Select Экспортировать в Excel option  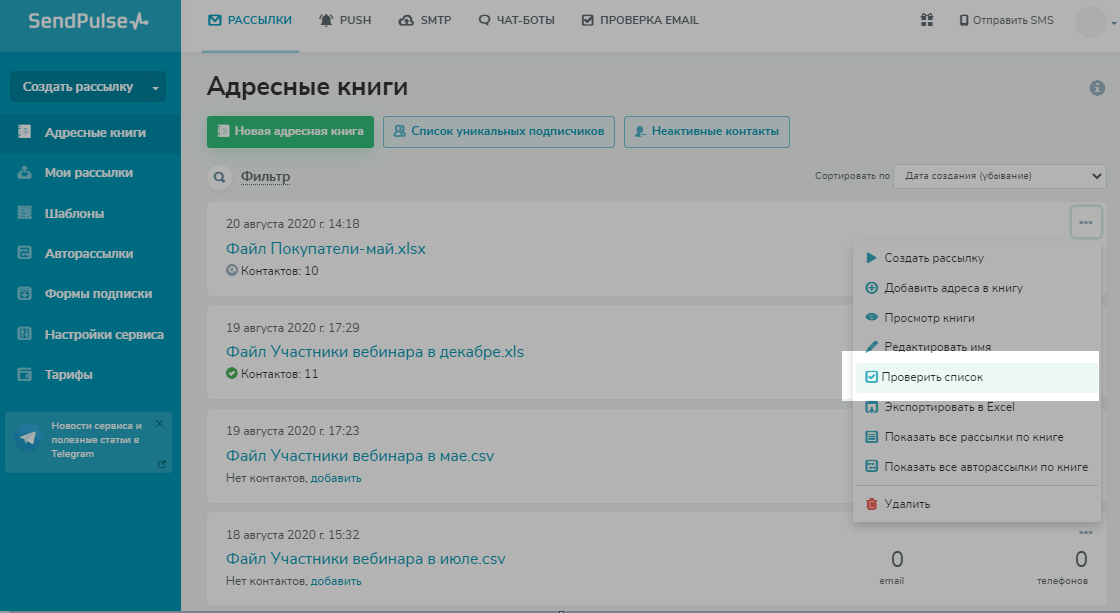976,407
